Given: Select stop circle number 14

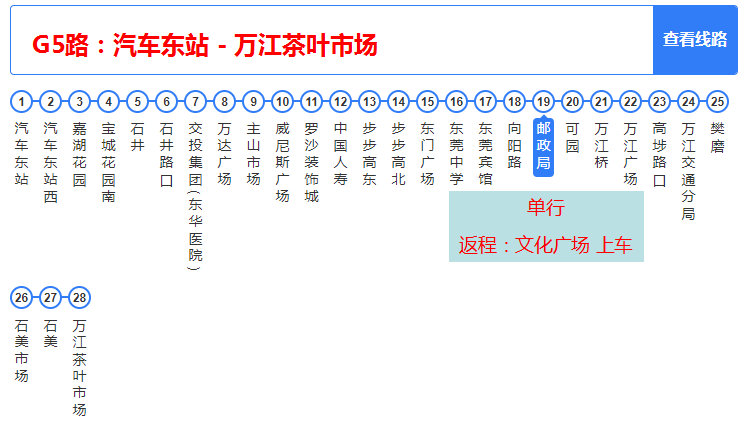Looking at the screenshot, I should [399, 102].
